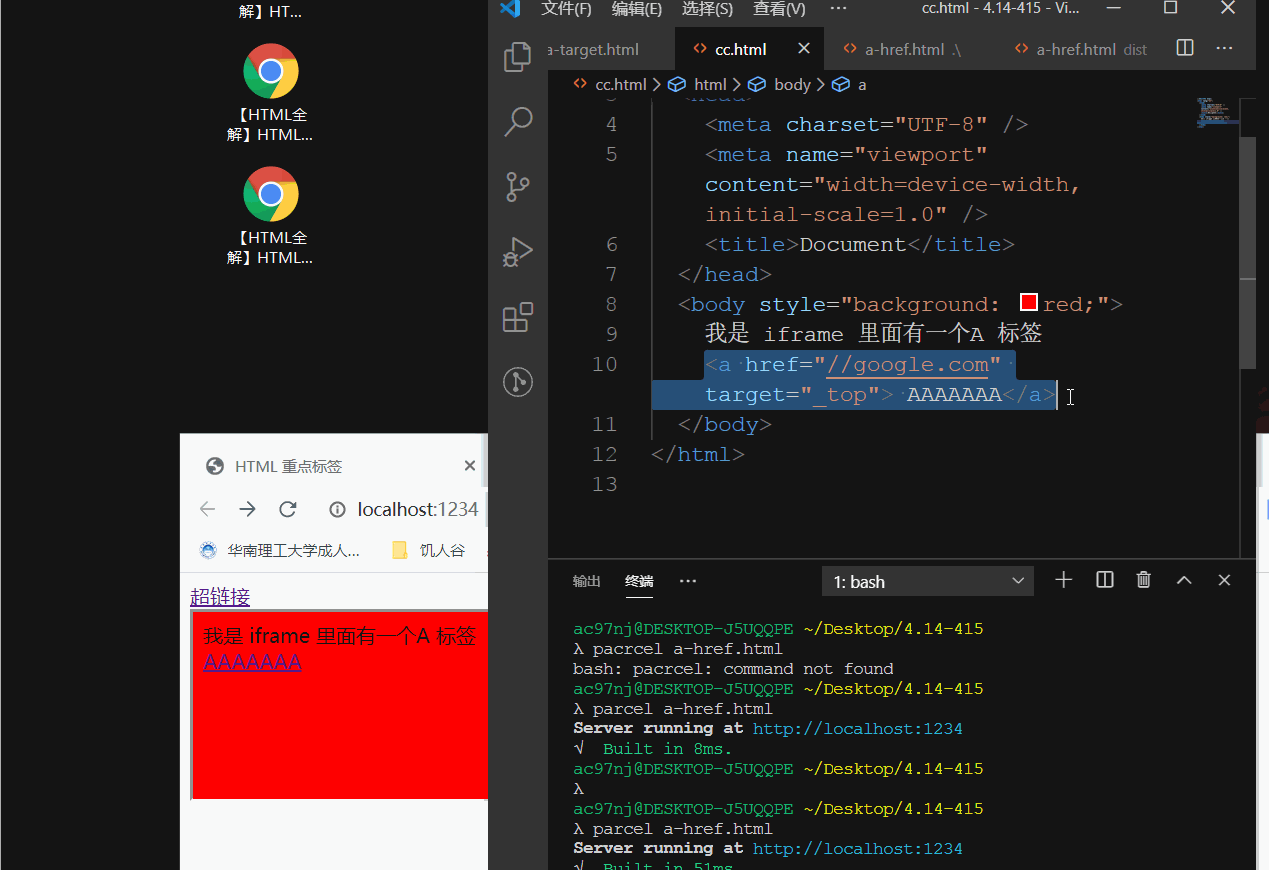This screenshot has height=870, width=1269.
Task: Open the 文件(F) menu
Action: coord(566,9)
